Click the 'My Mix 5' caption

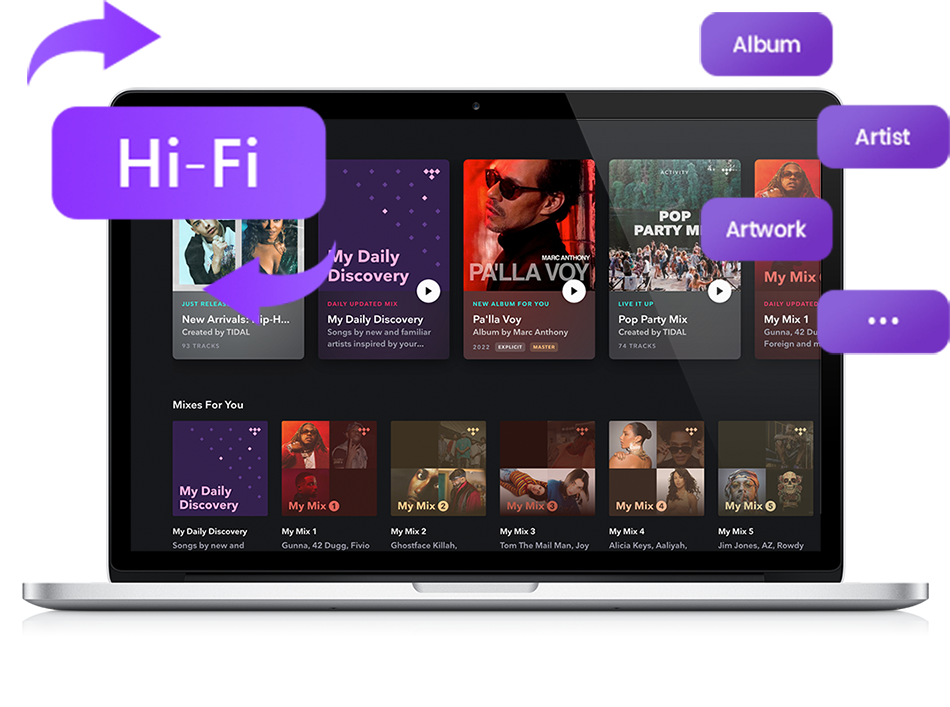click(x=736, y=531)
